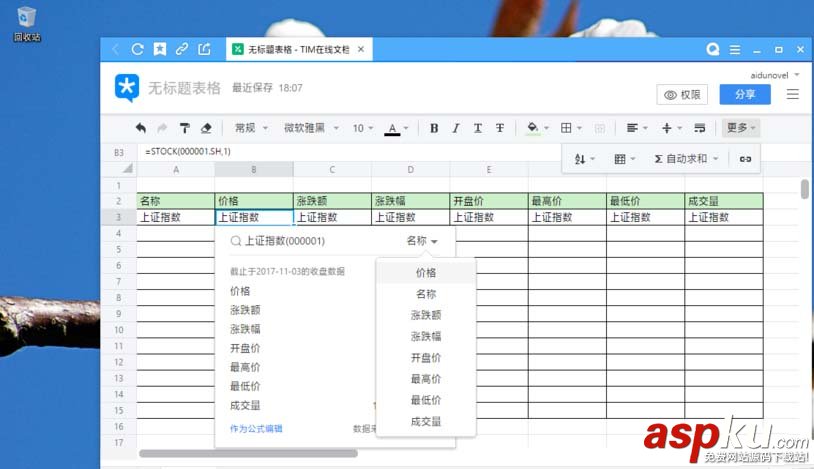Screen dimensions: 814x469
Task: Choose 开盘价 in the dropdown menu
Action: (x=426, y=358)
